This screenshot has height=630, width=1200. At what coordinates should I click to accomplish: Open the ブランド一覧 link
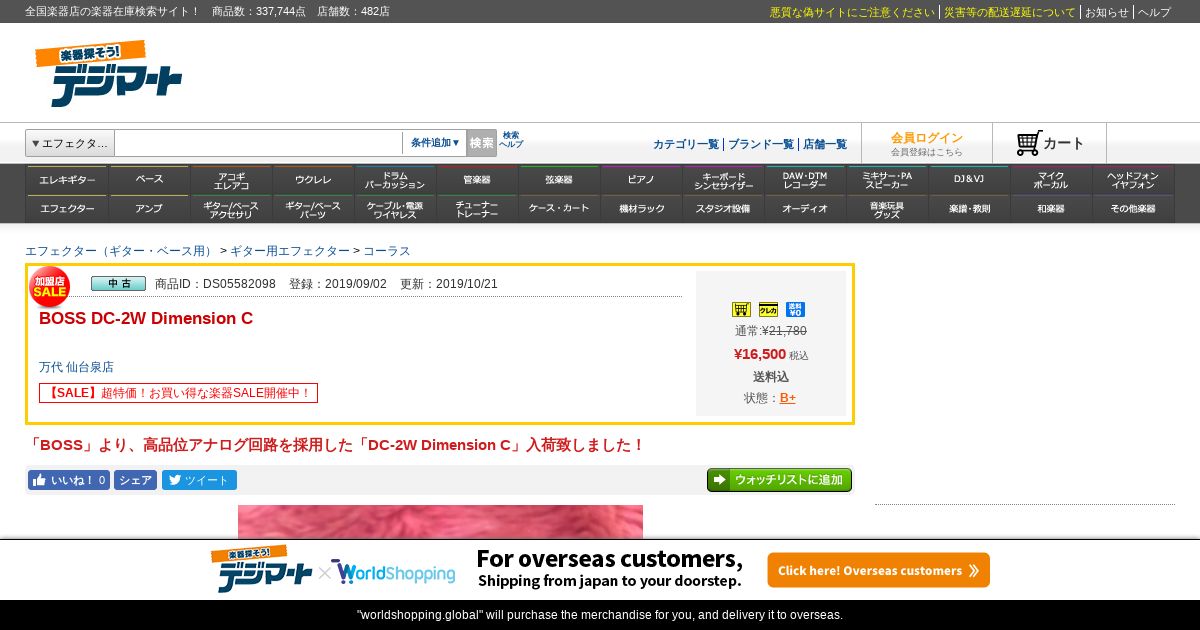761,144
